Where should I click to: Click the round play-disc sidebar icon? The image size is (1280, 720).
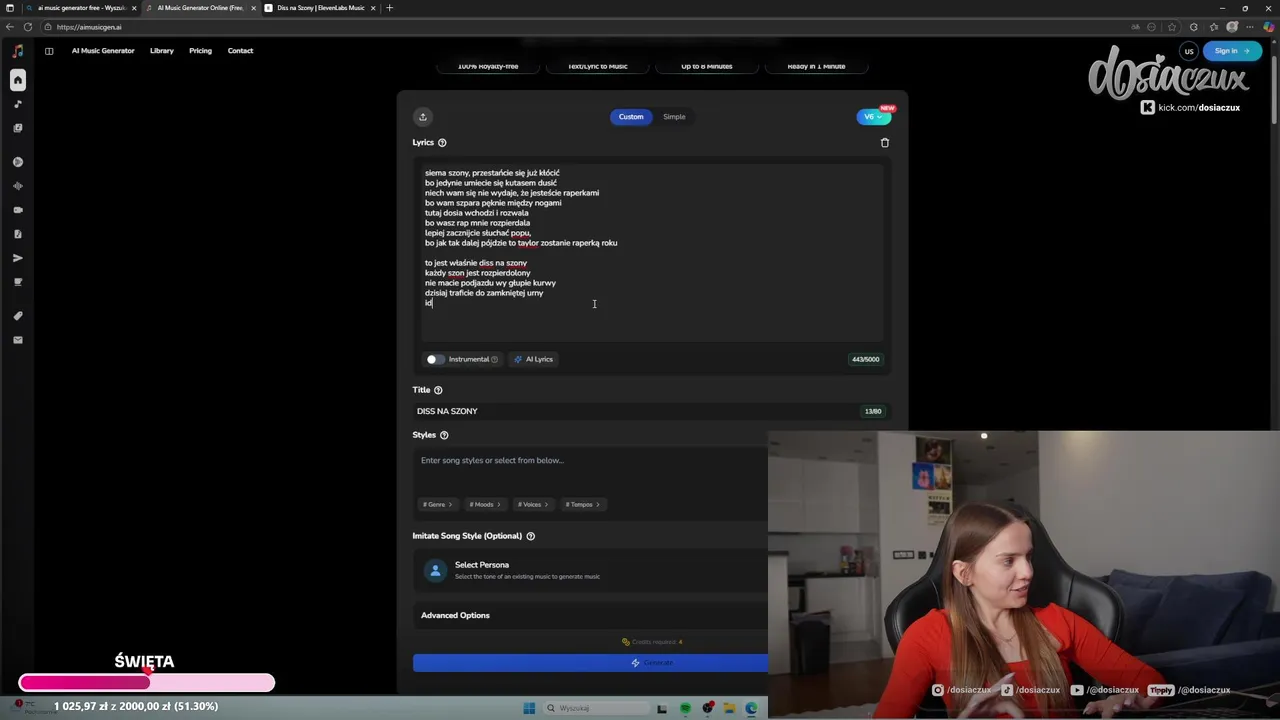click(x=18, y=162)
